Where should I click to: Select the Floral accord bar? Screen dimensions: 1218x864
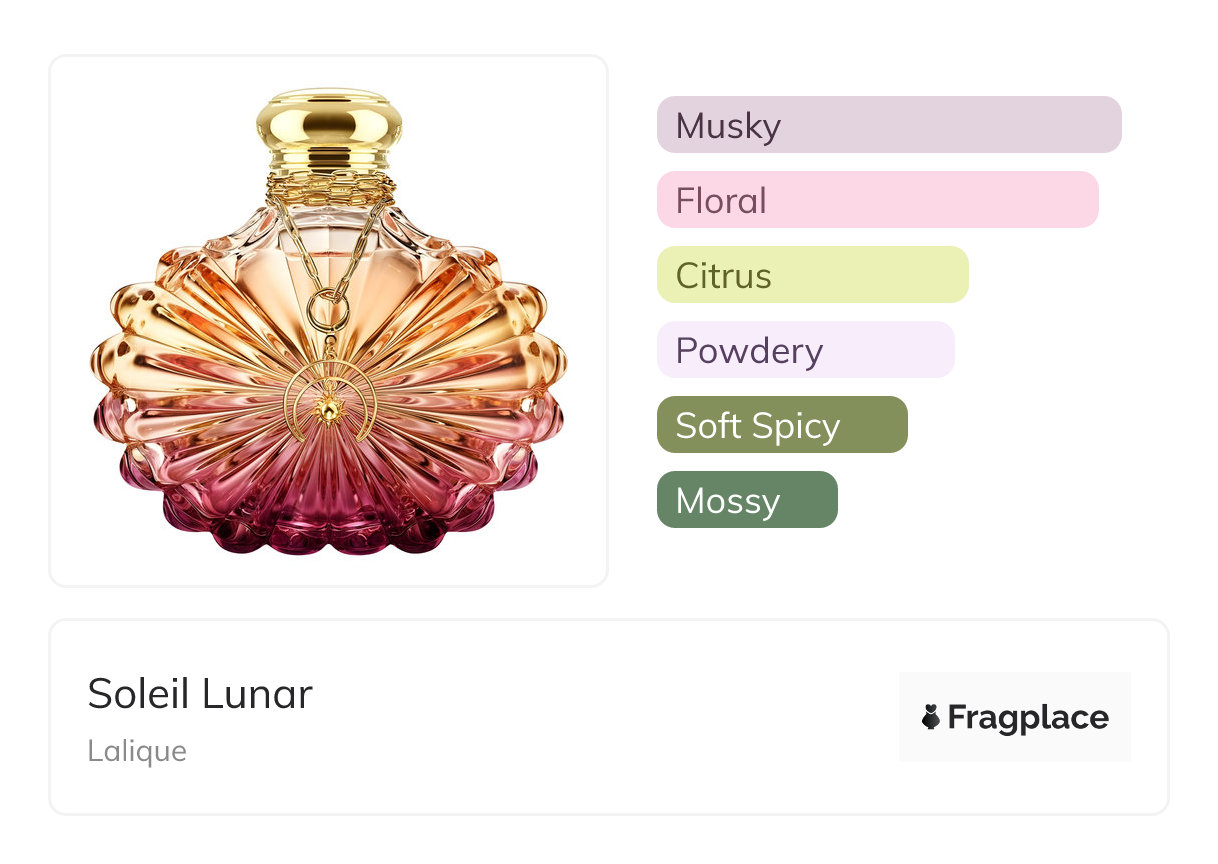tap(877, 200)
